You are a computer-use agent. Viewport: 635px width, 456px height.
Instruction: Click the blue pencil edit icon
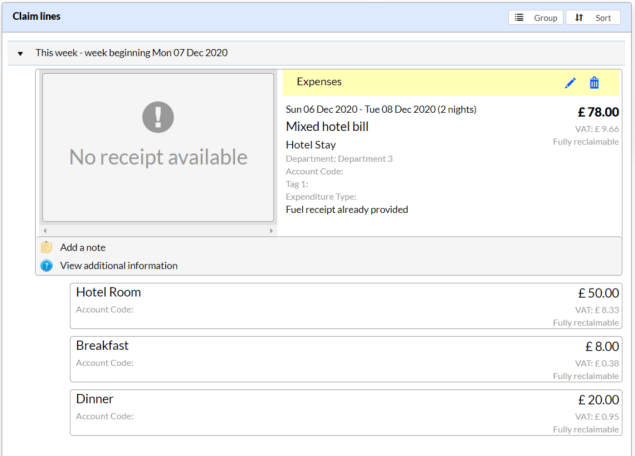pos(570,83)
